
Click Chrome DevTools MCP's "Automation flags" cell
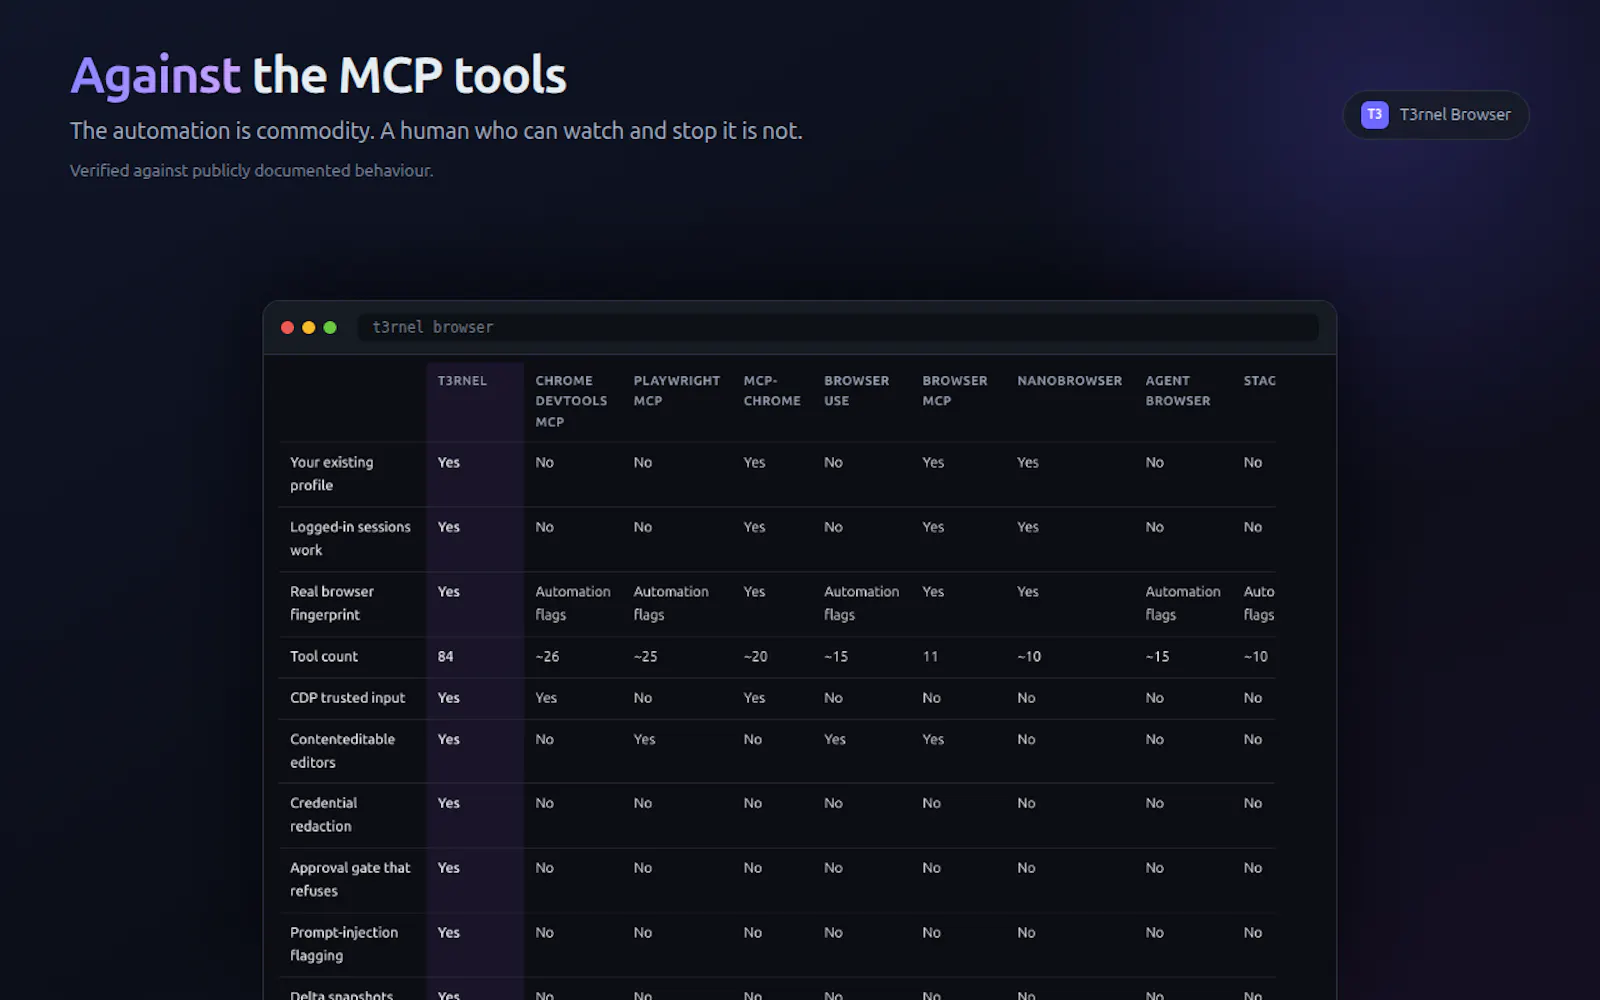[x=572, y=603]
